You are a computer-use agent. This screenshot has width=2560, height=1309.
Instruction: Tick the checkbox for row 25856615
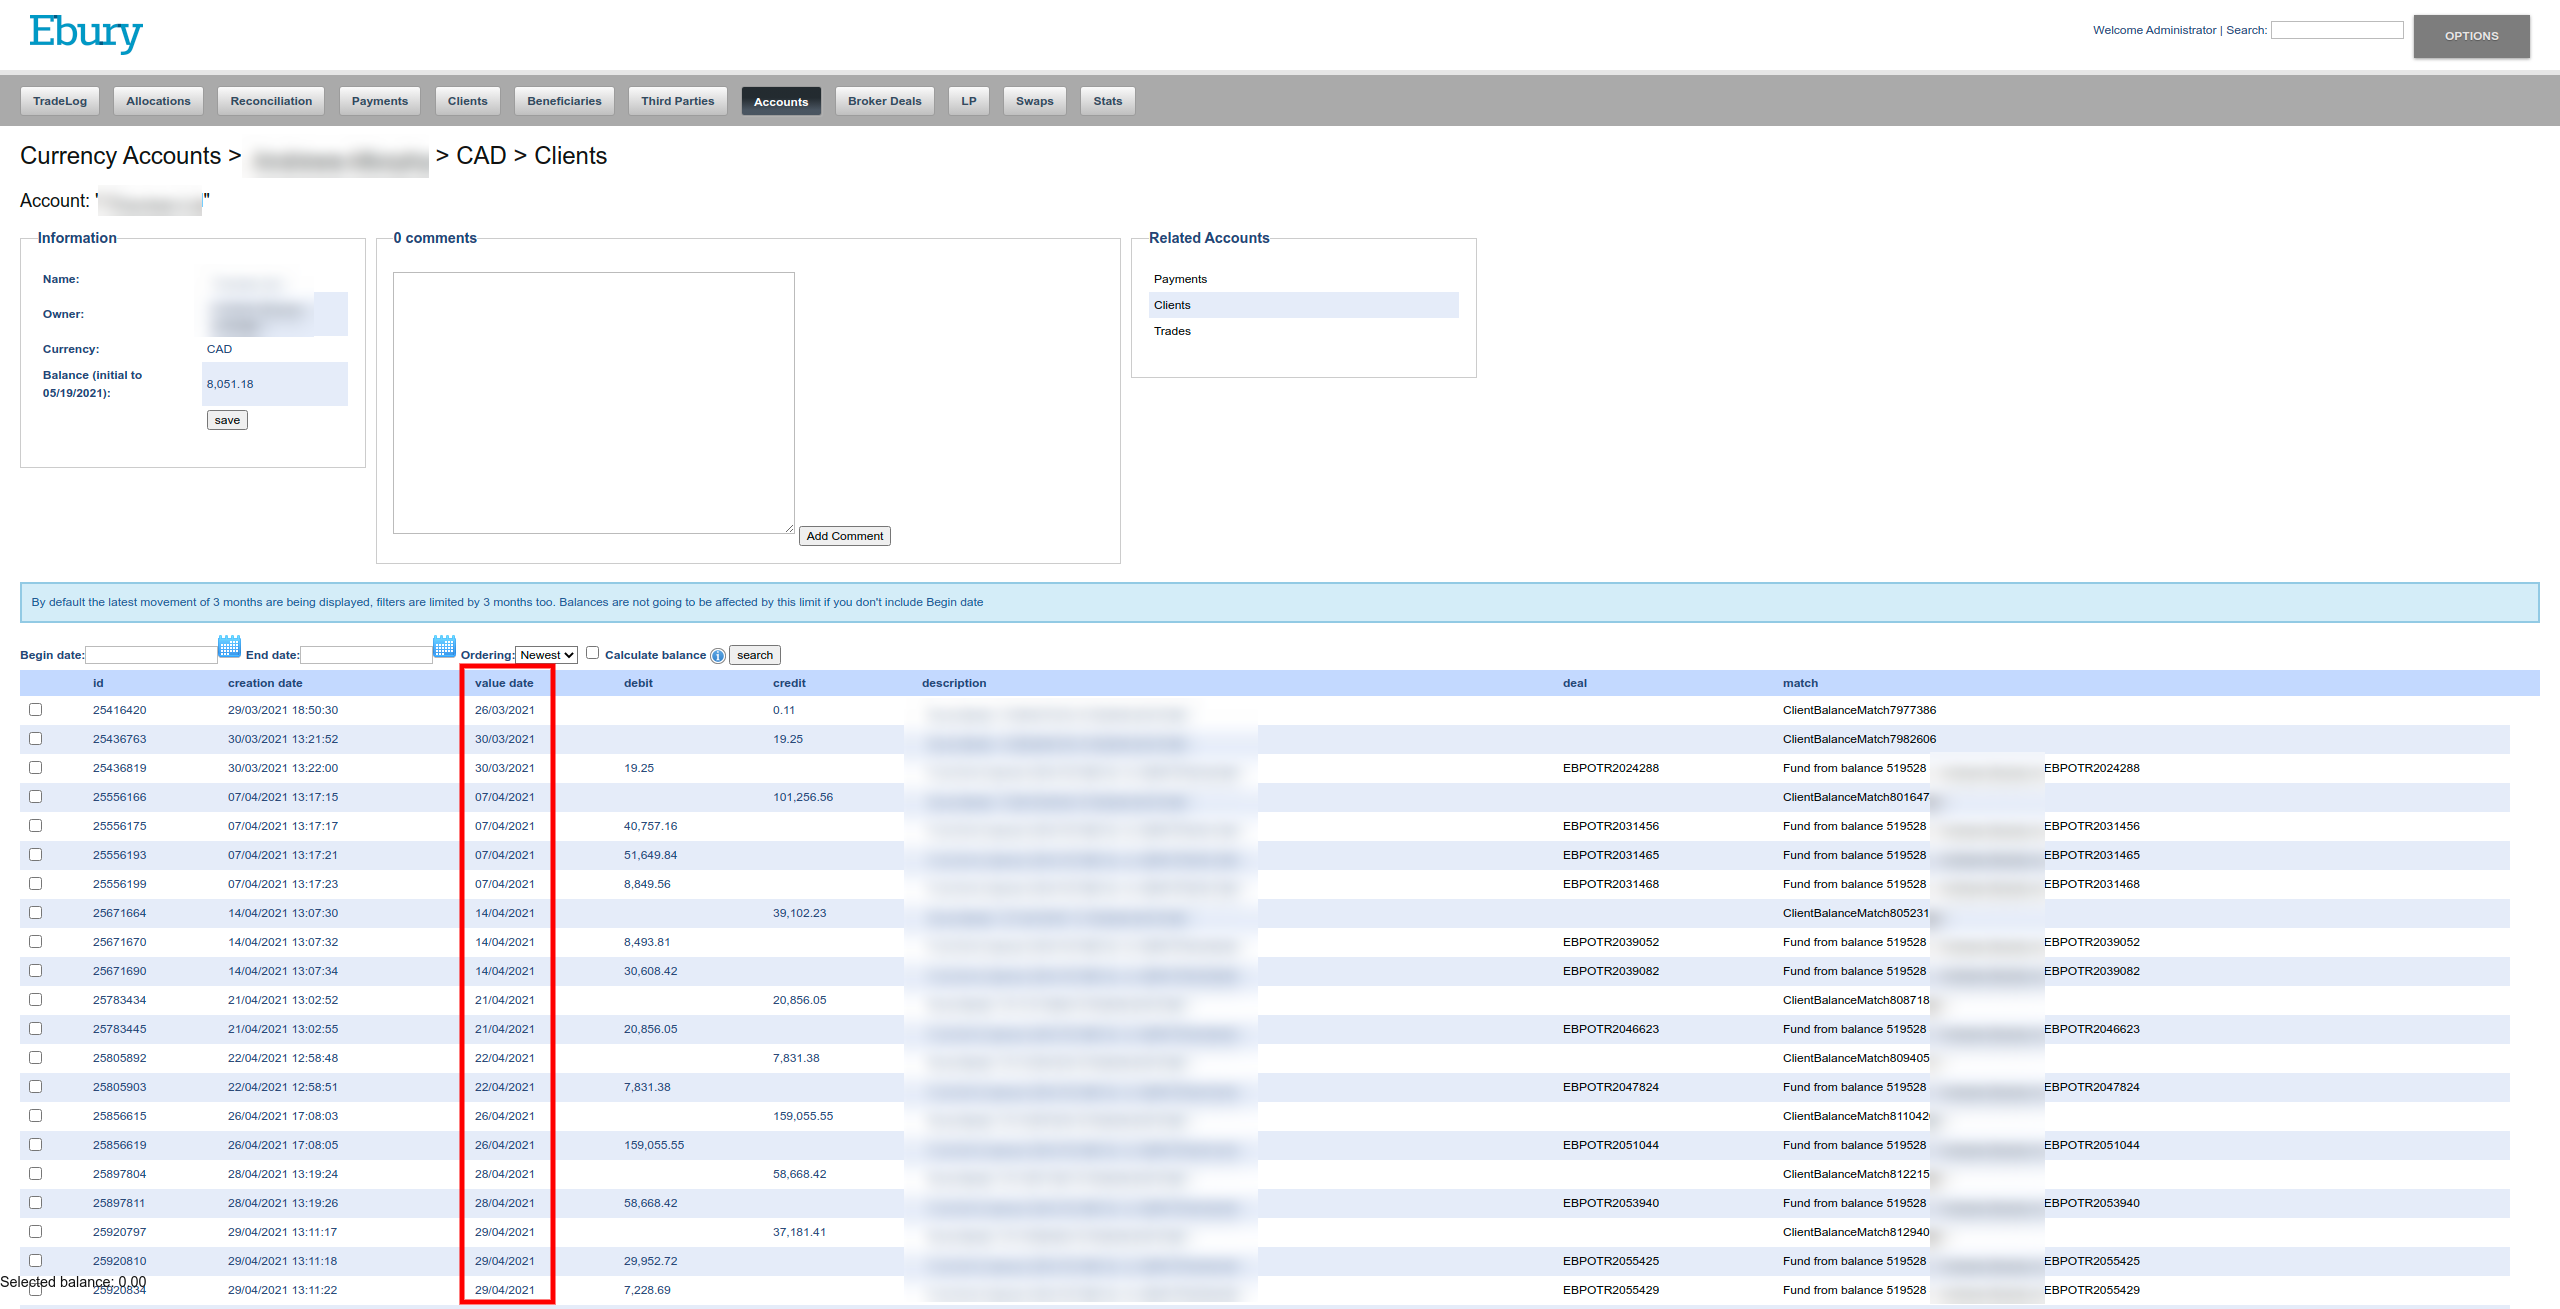[36, 1116]
